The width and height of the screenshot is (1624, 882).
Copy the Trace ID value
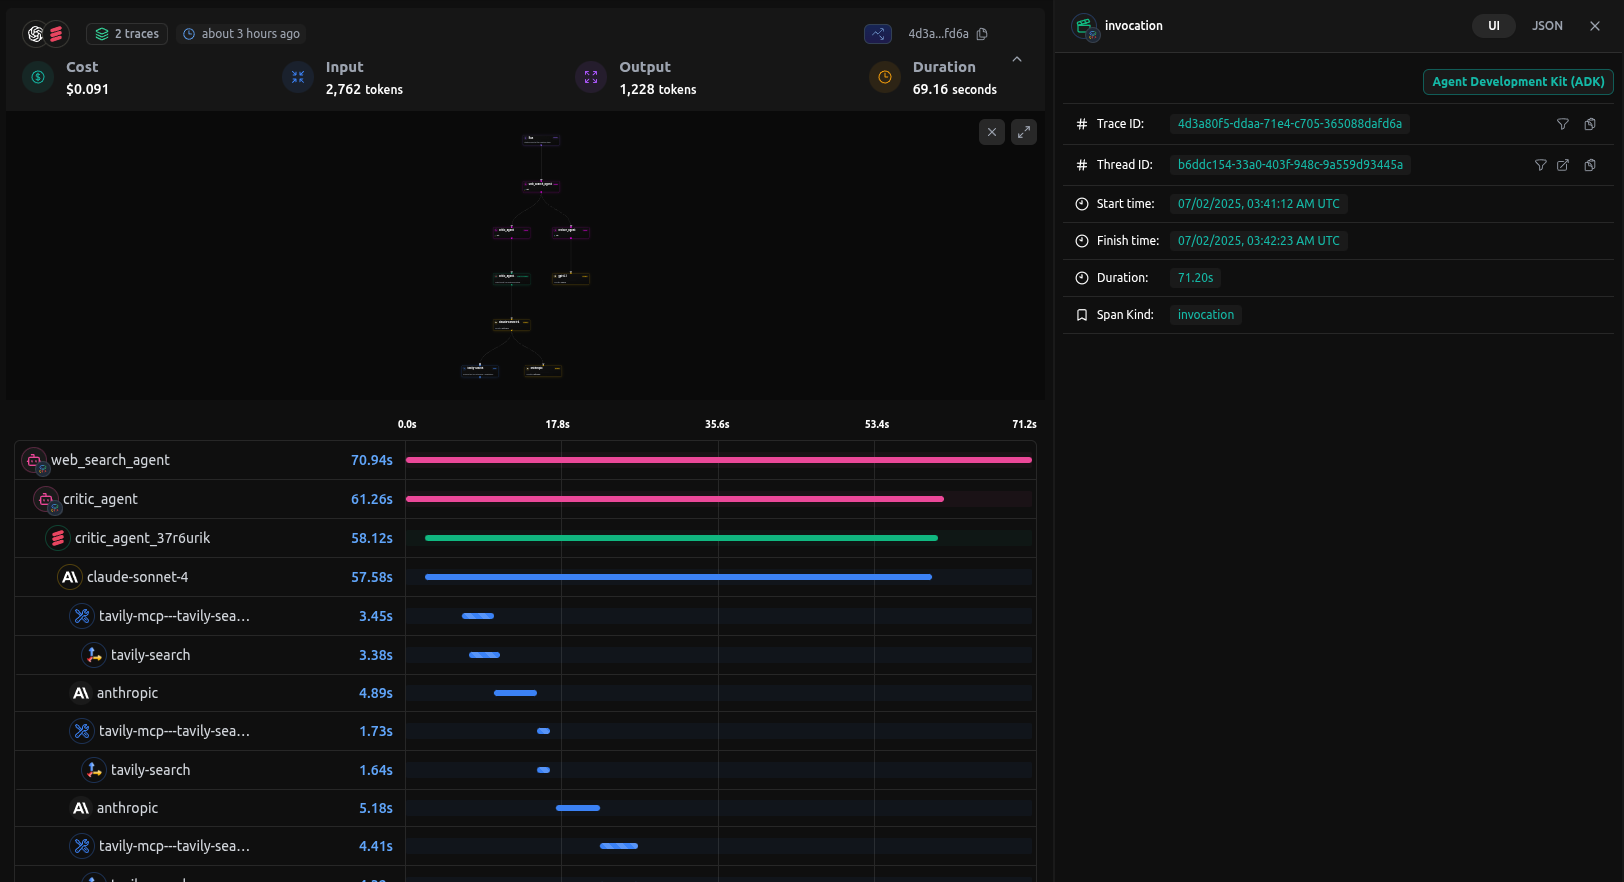click(1590, 124)
